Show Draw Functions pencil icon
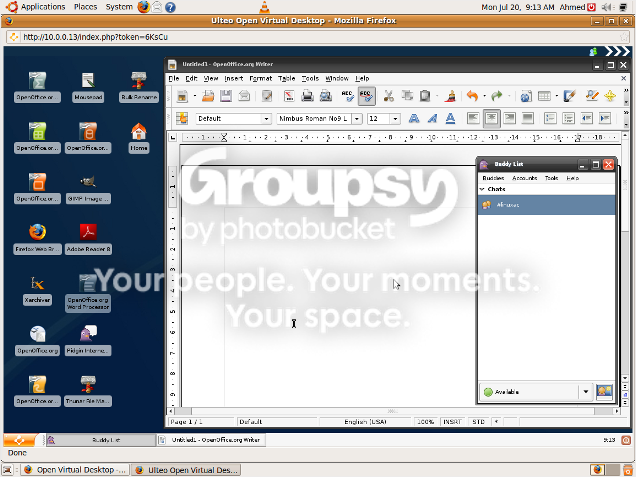The width and height of the screenshot is (636, 477). click(569, 96)
